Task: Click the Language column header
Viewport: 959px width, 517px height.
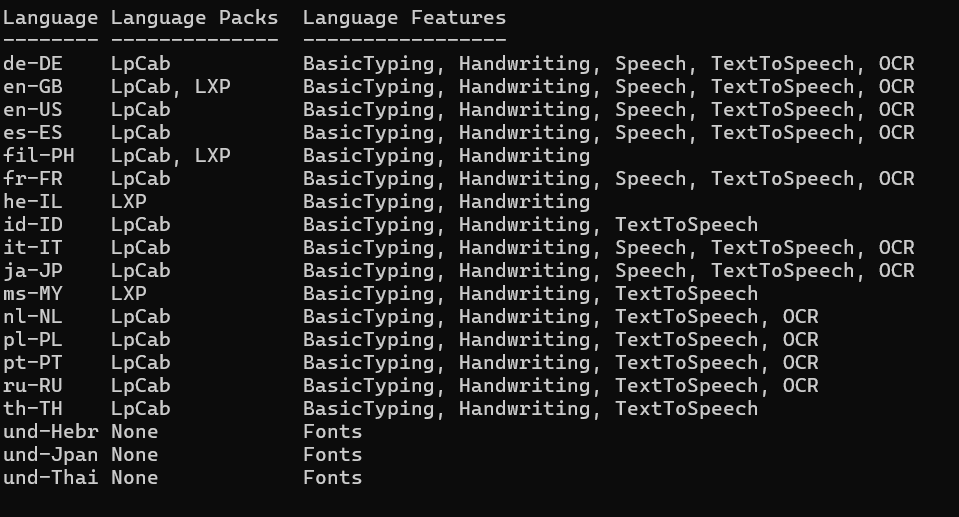Action: (x=50, y=18)
